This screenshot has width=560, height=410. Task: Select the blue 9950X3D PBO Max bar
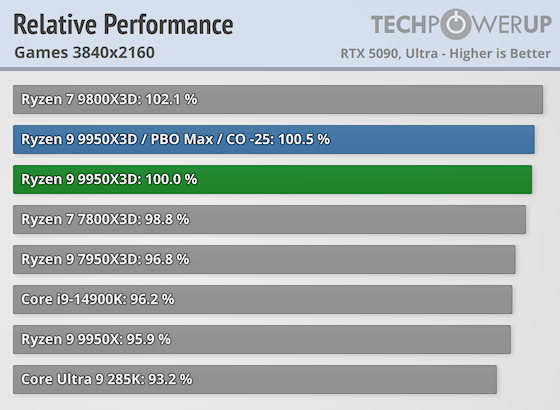click(274, 140)
